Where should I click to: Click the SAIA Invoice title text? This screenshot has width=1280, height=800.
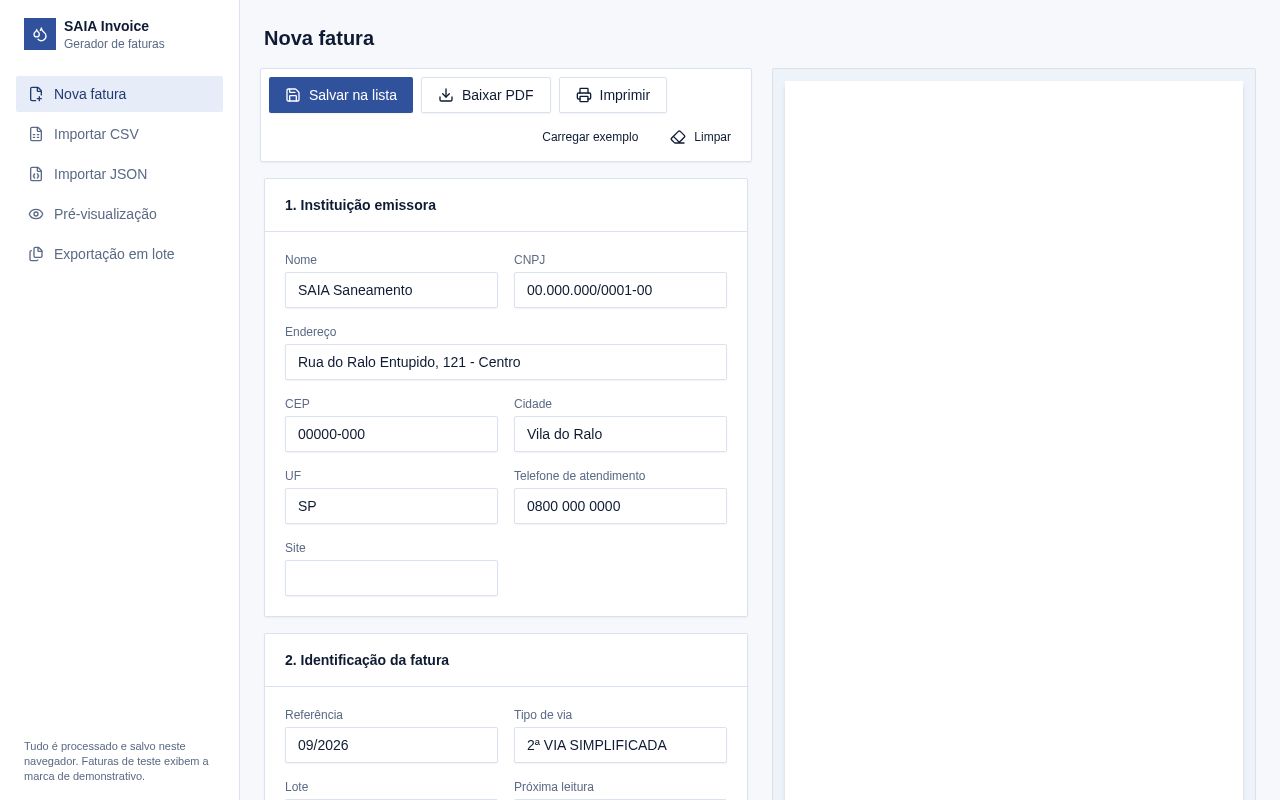click(106, 26)
